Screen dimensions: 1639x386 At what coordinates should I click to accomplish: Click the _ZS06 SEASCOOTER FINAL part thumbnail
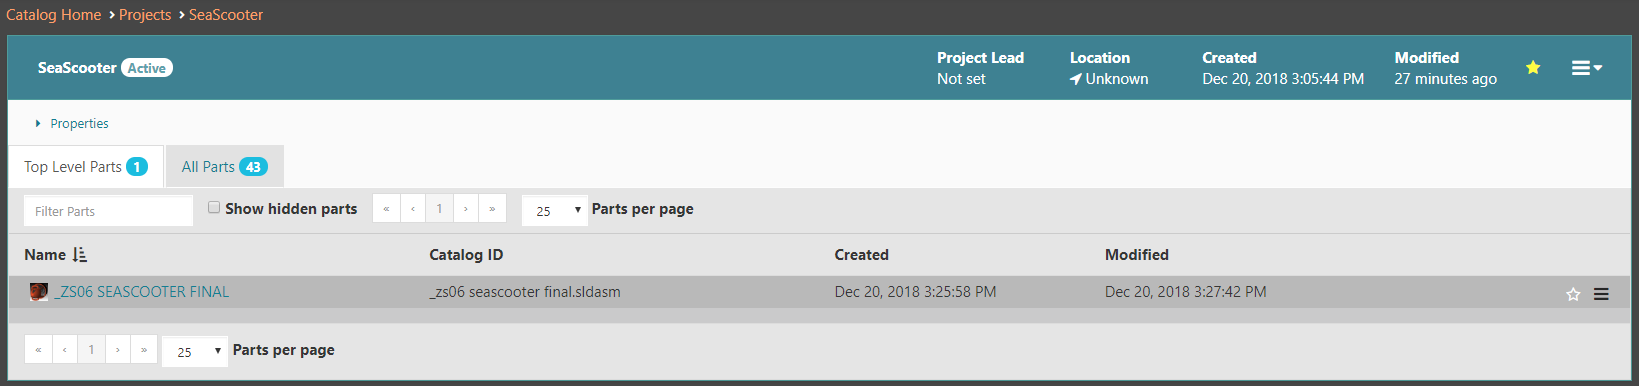point(39,292)
